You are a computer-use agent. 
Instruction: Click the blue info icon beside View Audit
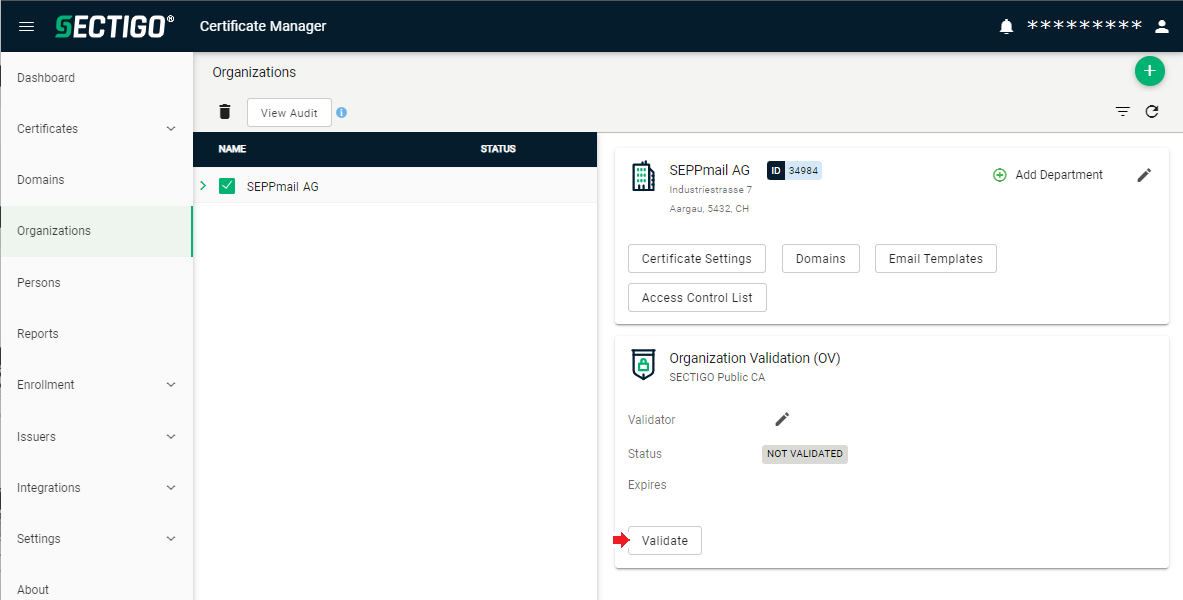[342, 112]
